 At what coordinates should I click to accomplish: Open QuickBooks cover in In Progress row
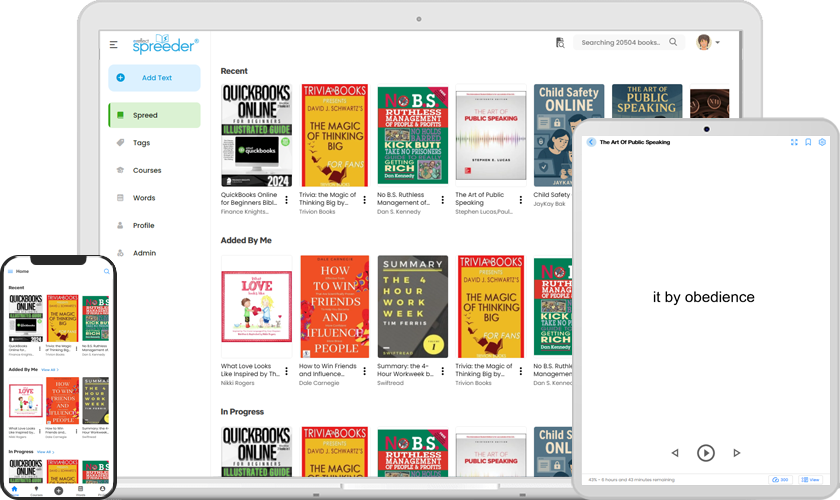pos(257,452)
